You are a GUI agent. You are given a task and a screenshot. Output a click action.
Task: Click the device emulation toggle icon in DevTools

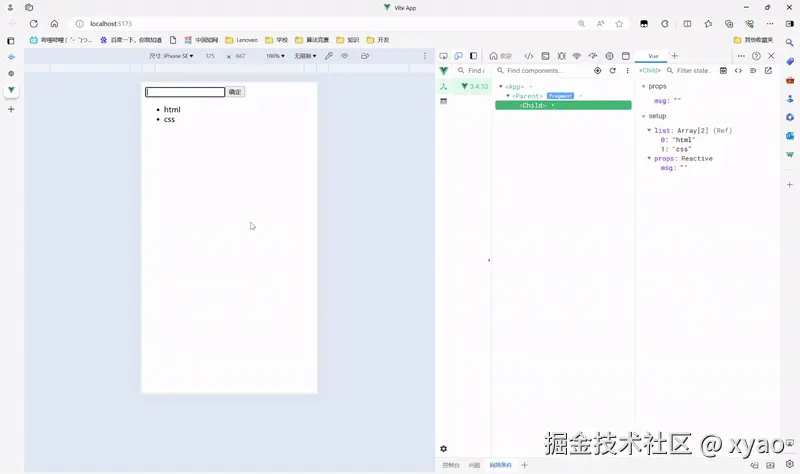point(458,56)
